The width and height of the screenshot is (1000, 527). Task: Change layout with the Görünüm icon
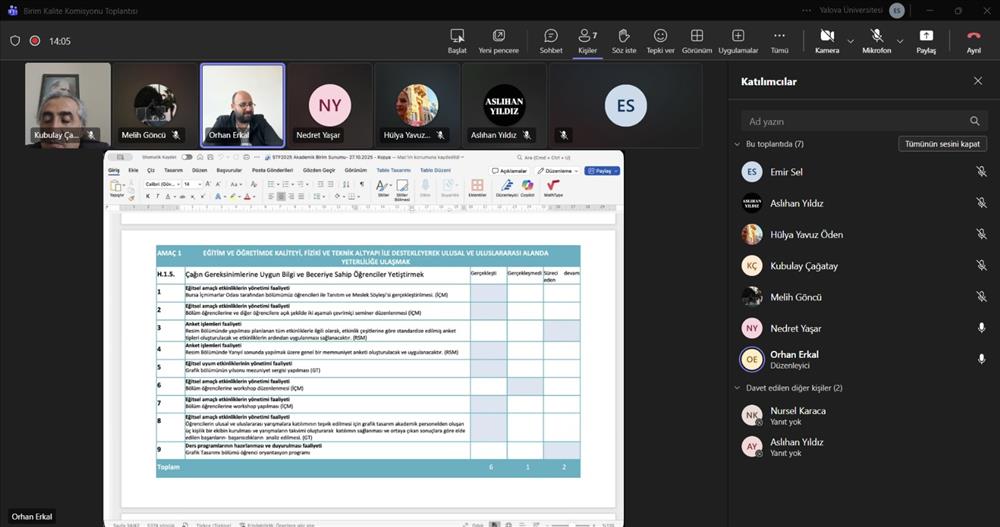pyautogui.click(x=697, y=36)
